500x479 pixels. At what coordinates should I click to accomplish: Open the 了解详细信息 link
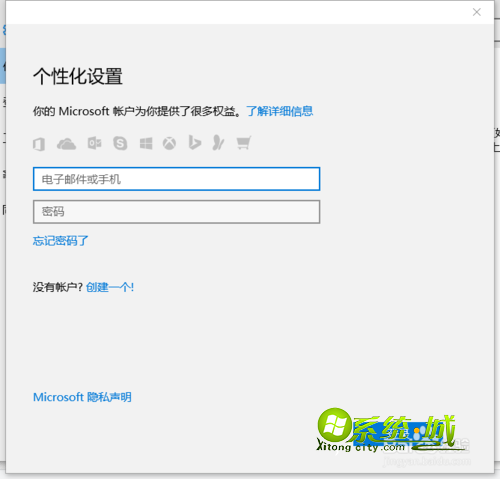click(280, 111)
